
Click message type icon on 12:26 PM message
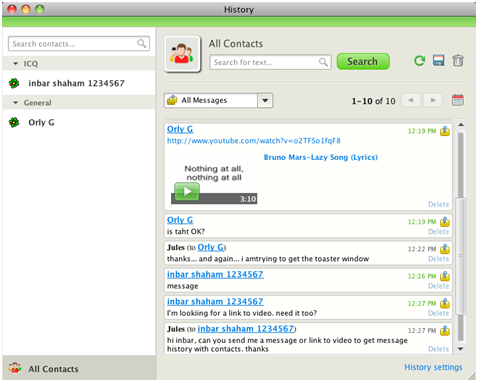coord(445,276)
